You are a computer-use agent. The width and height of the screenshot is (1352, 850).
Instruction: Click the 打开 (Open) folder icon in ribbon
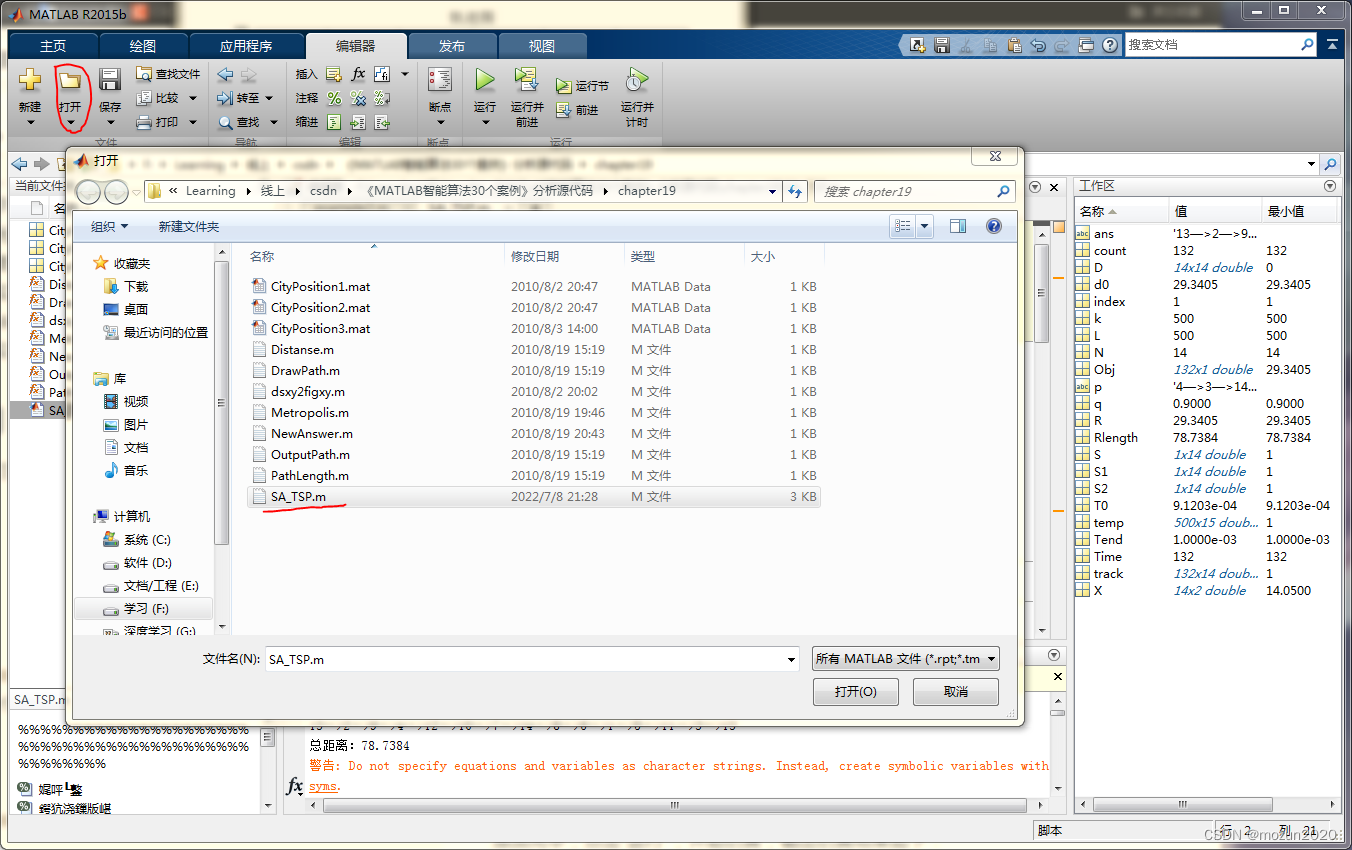coord(69,80)
